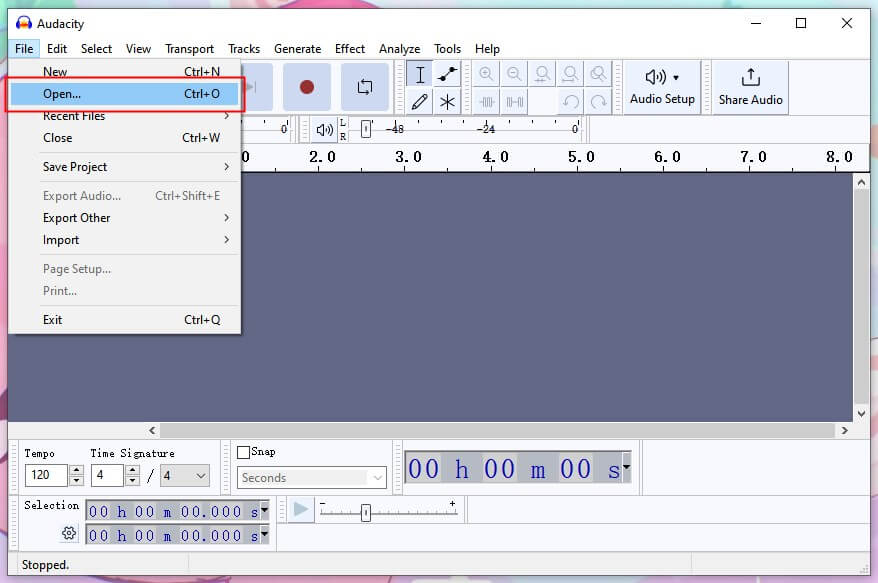Click the Audacity headphones logo icon
The width and height of the screenshot is (878, 583).
(x=24, y=23)
